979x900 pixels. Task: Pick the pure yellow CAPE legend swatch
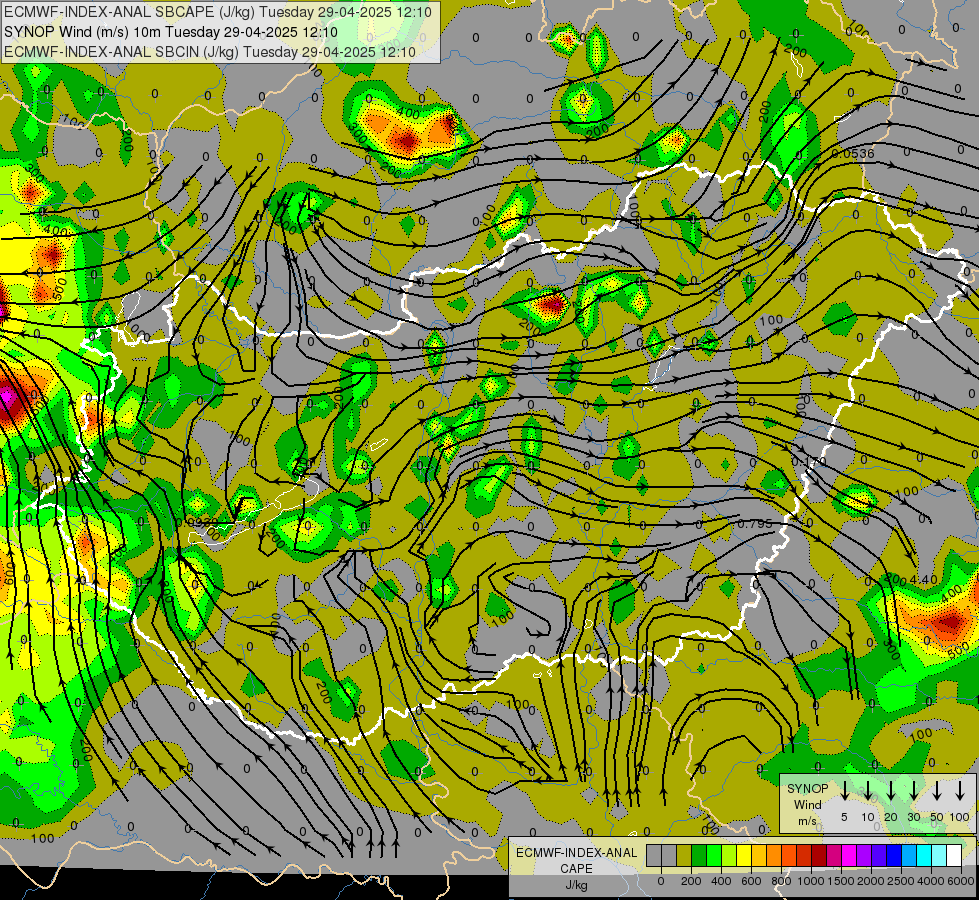[744, 855]
